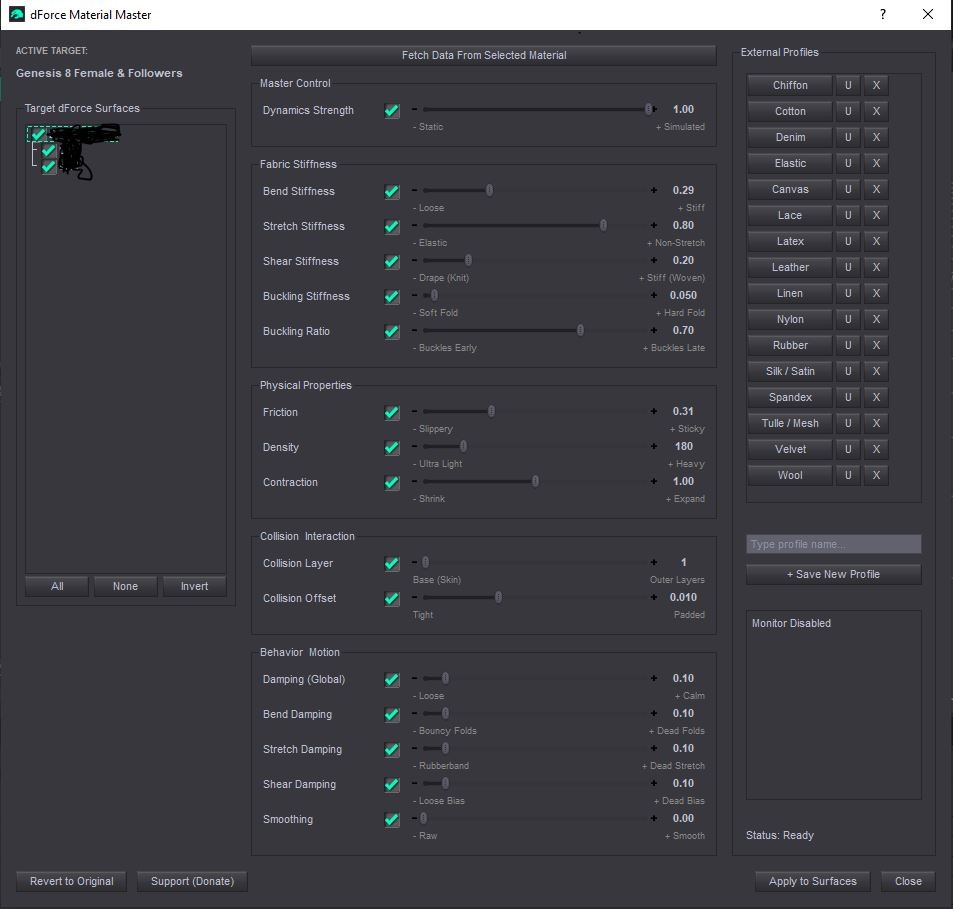Select All target surfaces

(x=57, y=586)
